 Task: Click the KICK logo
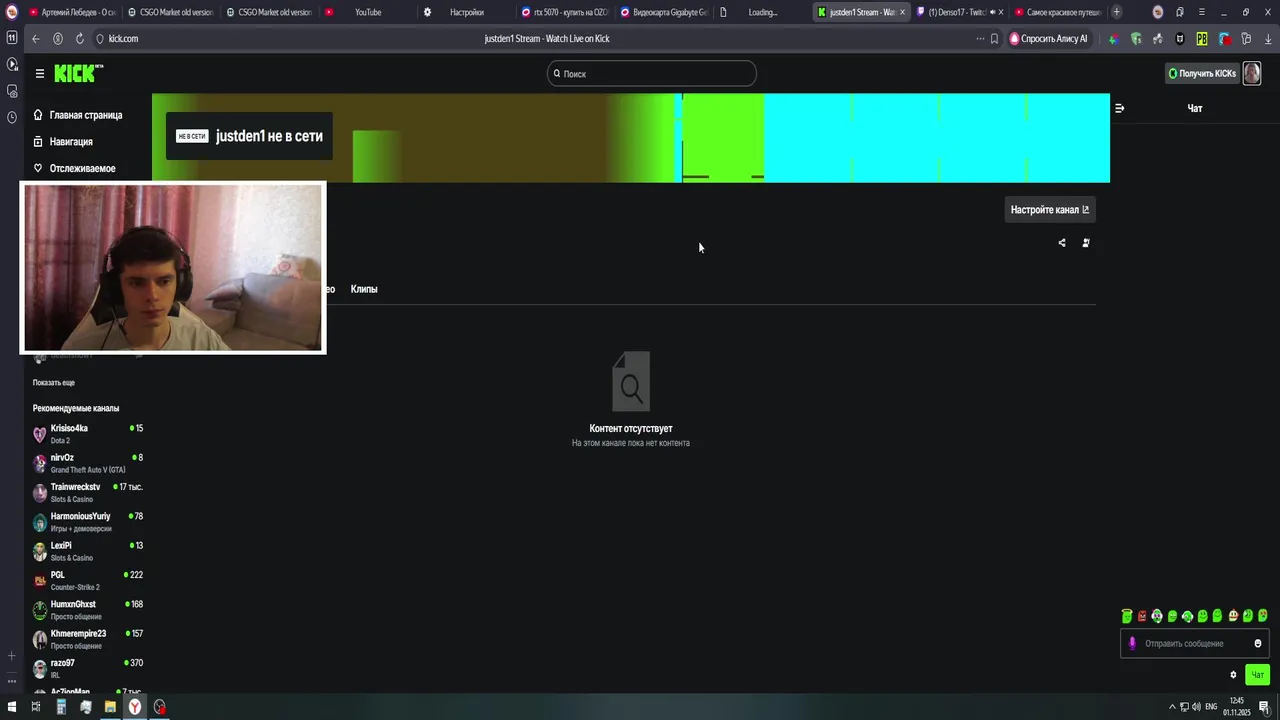coord(78,73)
